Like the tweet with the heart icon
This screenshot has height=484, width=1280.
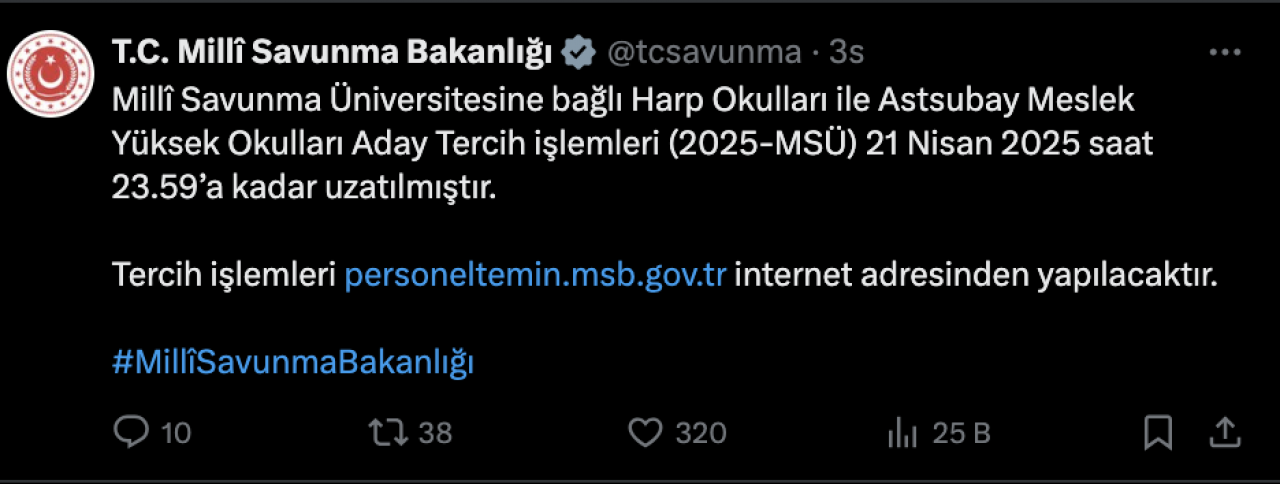tap(646, 432)
